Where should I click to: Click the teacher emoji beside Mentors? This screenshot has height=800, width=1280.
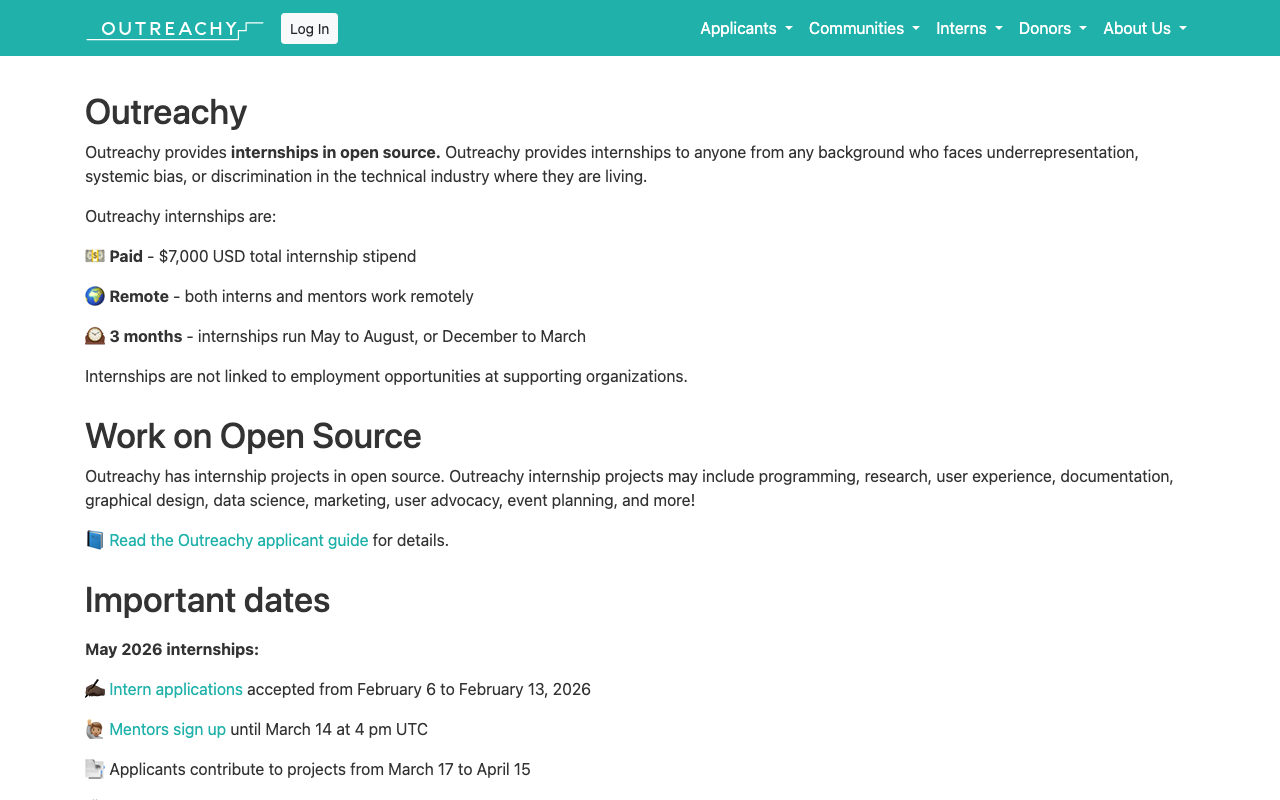click(x=95, y=729)
